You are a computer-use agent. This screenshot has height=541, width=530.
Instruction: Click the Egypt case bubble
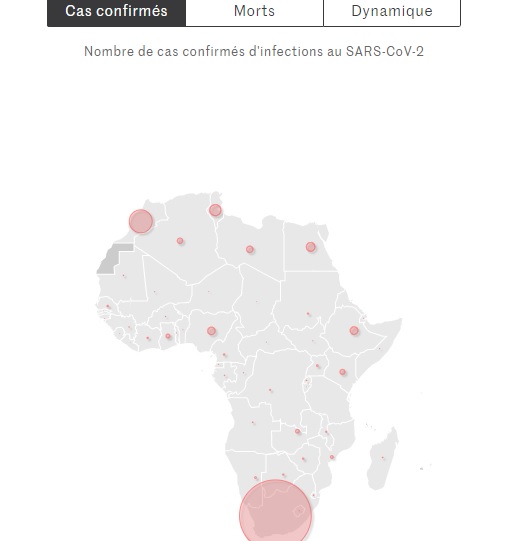(x=311, y=247)
